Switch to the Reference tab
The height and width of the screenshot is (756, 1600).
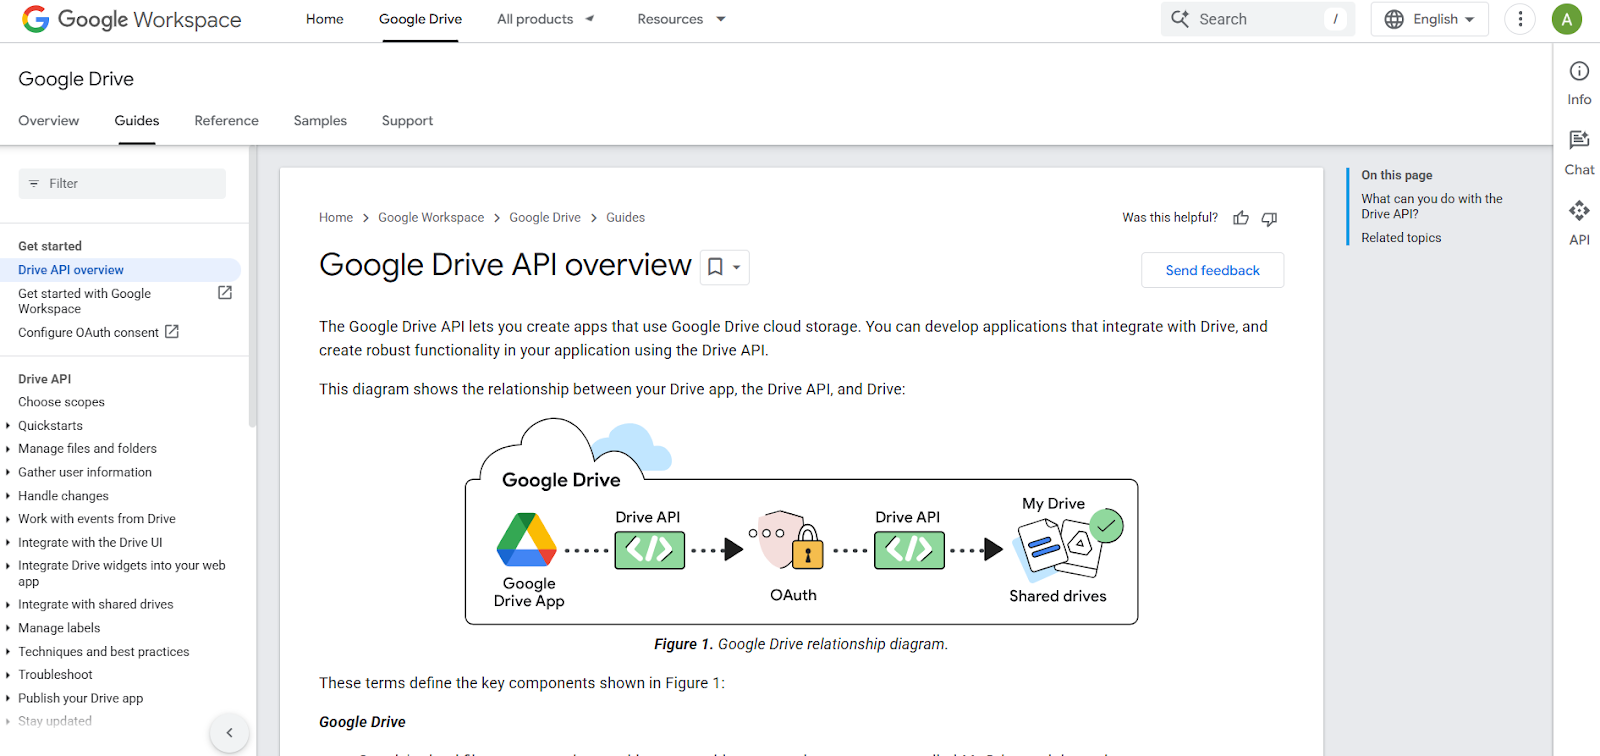(x=227, y=121)
